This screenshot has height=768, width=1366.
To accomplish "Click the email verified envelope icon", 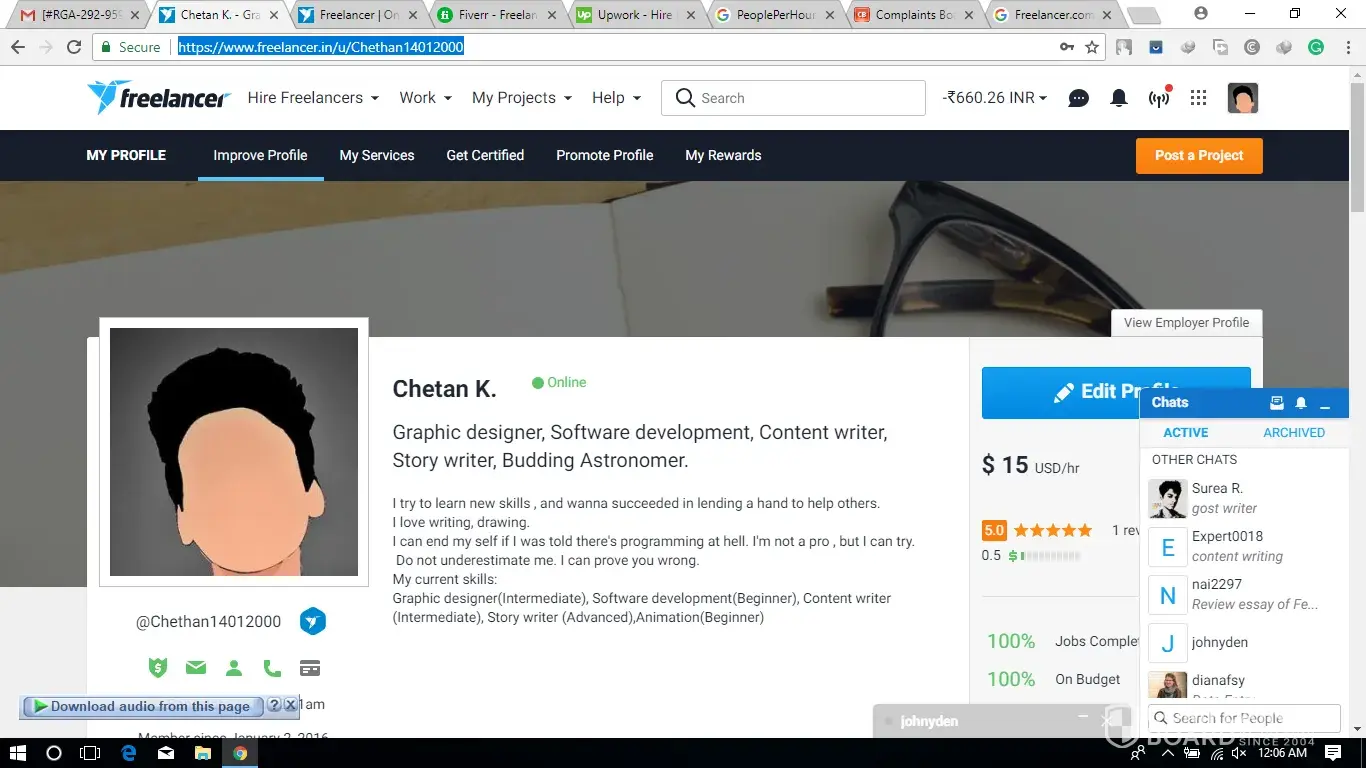I will [196, 668].
